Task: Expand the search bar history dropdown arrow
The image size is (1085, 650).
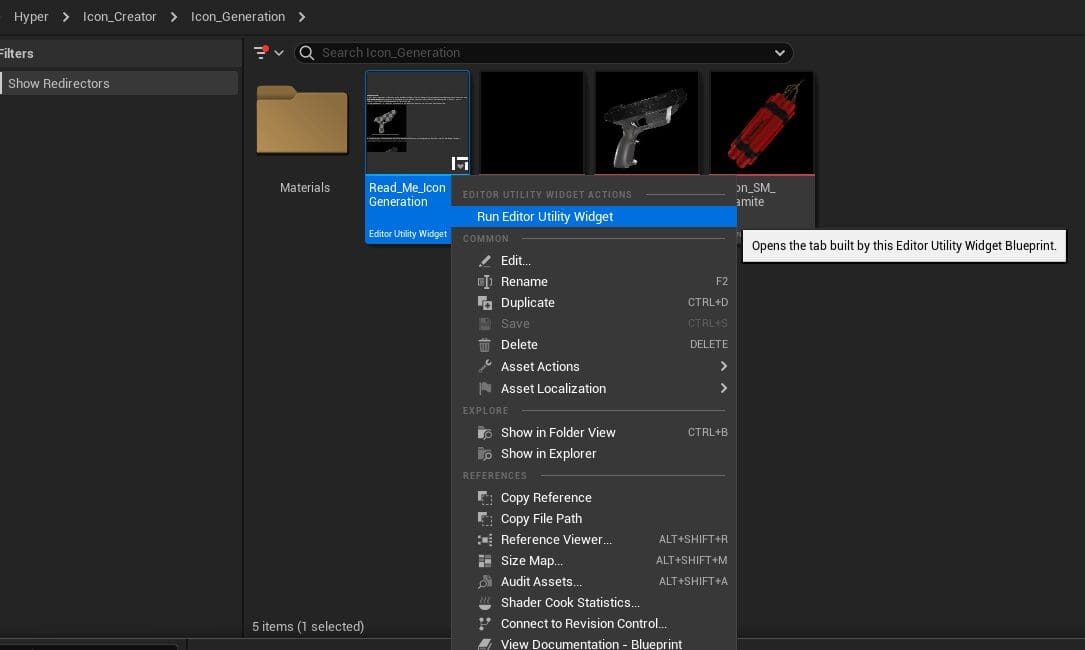Action: 780,53
